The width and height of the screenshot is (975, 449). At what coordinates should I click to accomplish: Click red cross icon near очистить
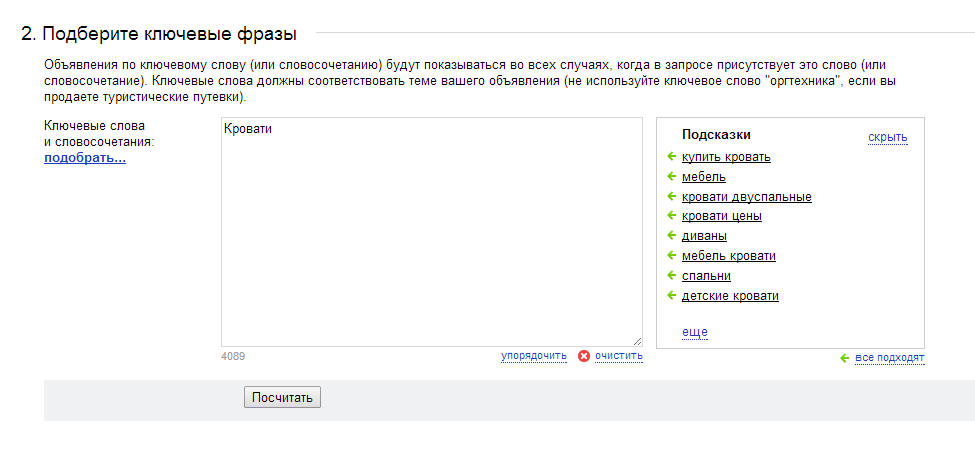(x=583, y=356)
